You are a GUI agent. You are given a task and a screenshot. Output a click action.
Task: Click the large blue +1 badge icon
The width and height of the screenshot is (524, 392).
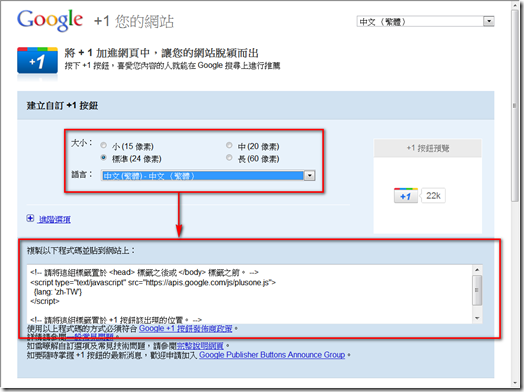[x=37, y=61]
